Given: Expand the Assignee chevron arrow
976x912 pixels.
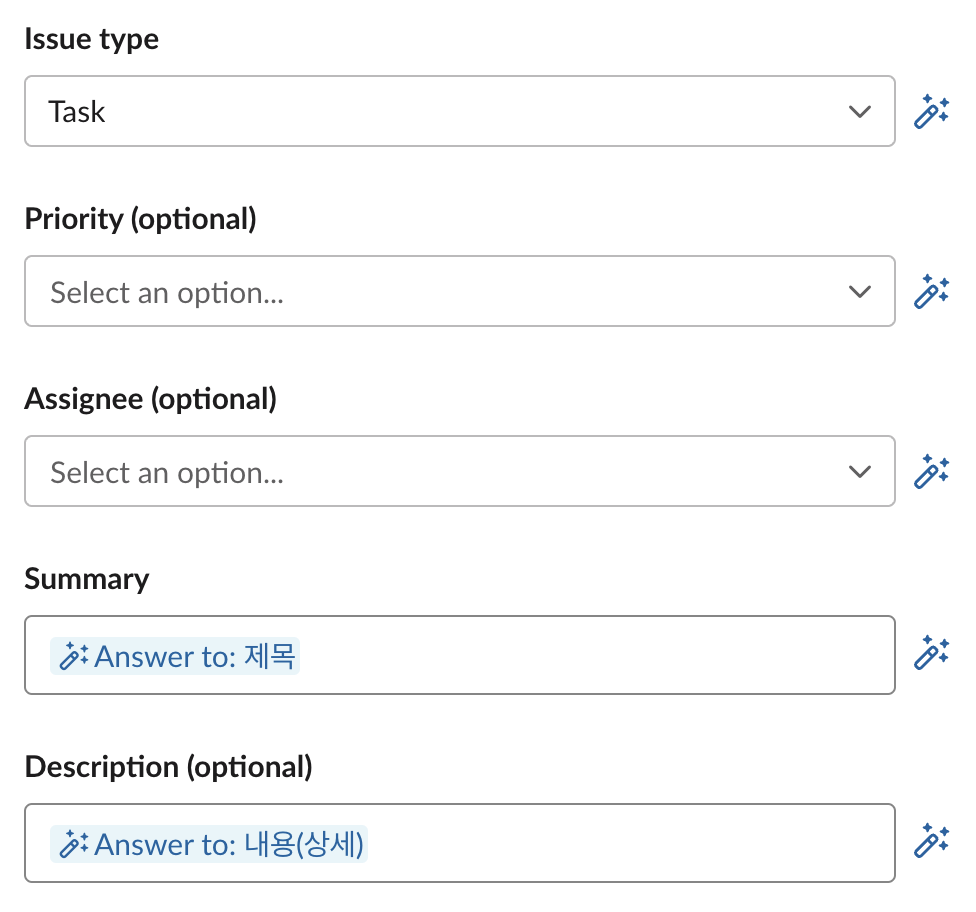Looking at the screenshot, I should coord(859,471).
